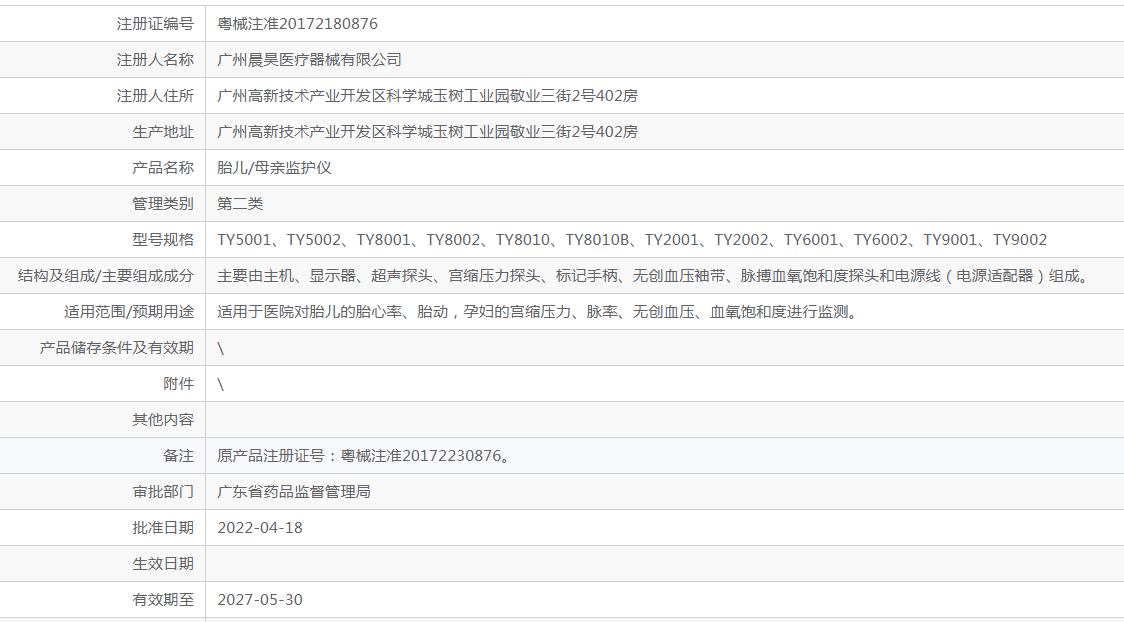Click the 审批部门 label

click(163, 492)
